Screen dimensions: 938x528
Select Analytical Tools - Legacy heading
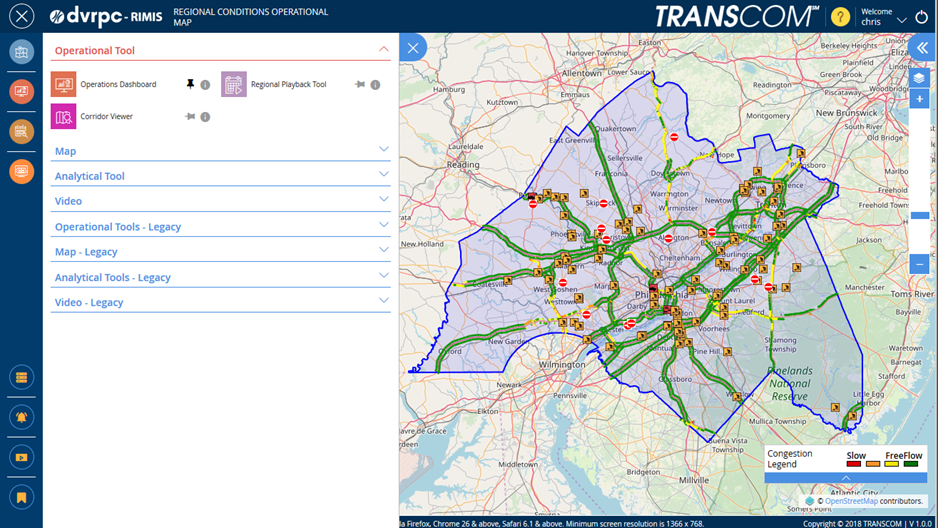click(x=112, y=277)
